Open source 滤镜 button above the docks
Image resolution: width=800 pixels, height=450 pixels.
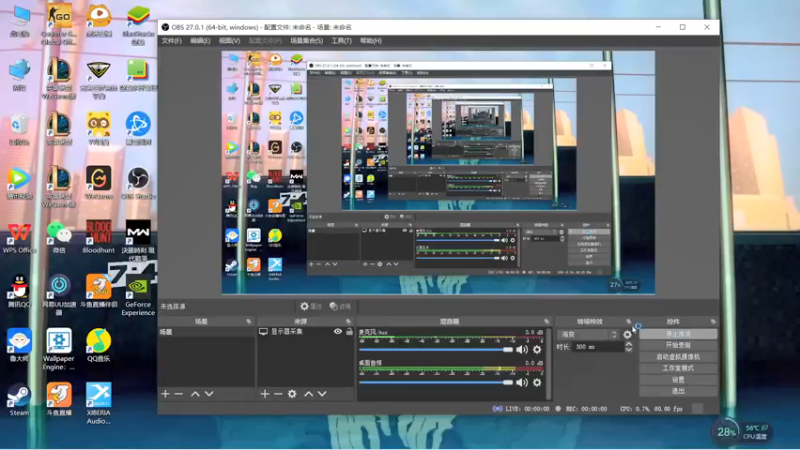pos(340,306)
